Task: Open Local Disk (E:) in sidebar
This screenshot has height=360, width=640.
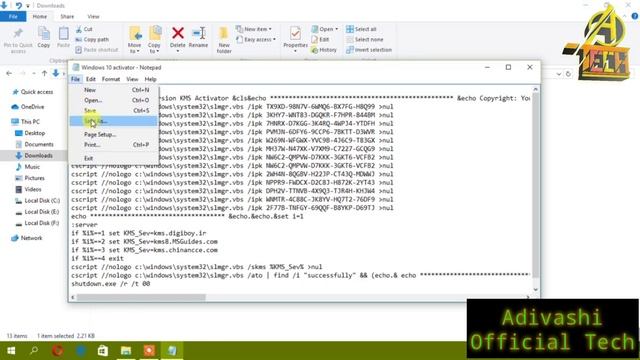Action: pos(38,212)
